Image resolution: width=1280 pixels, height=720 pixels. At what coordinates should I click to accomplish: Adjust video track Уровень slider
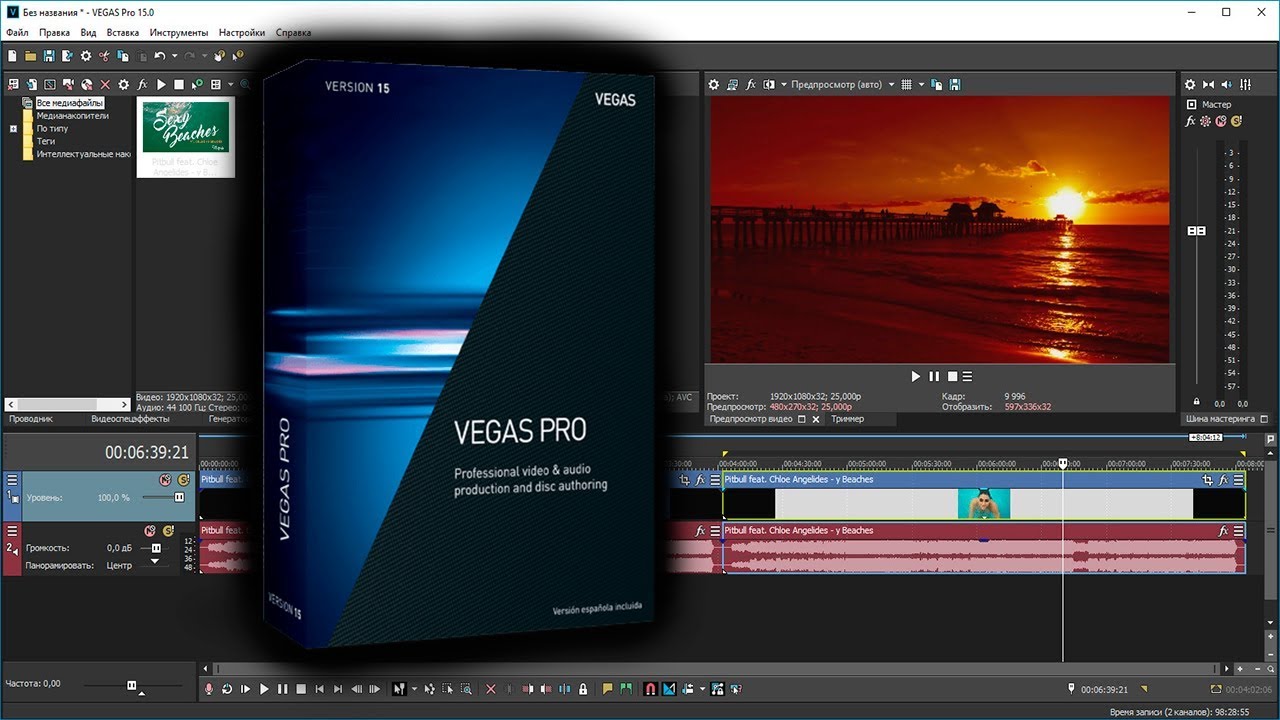pos(179,497)
